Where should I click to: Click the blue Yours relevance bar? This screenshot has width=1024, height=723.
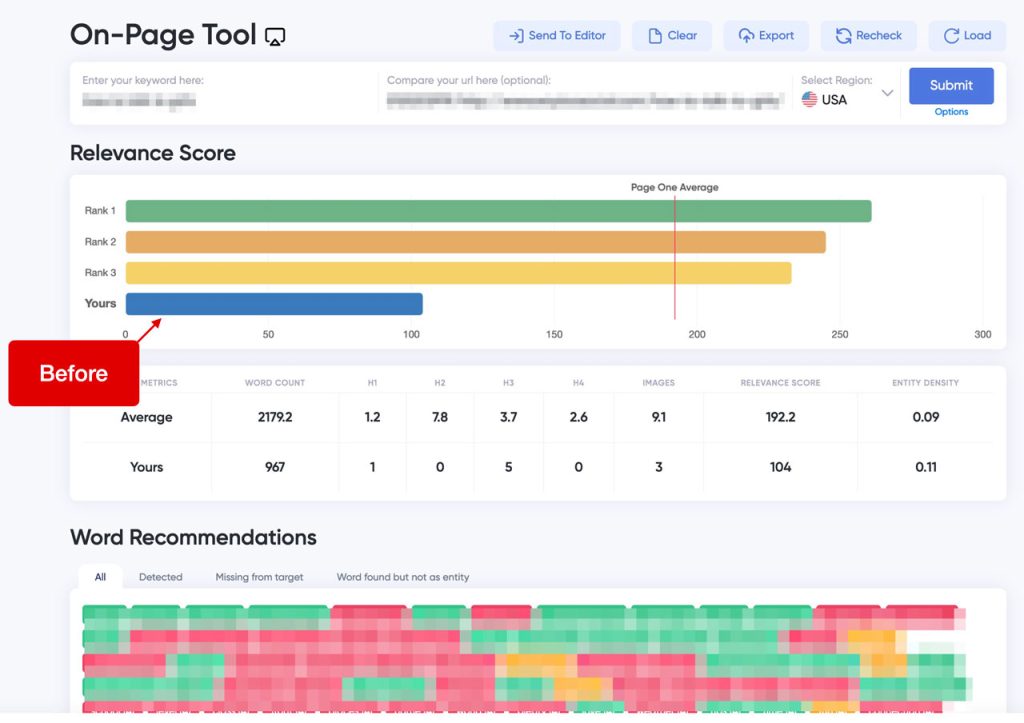coord(274,304)
